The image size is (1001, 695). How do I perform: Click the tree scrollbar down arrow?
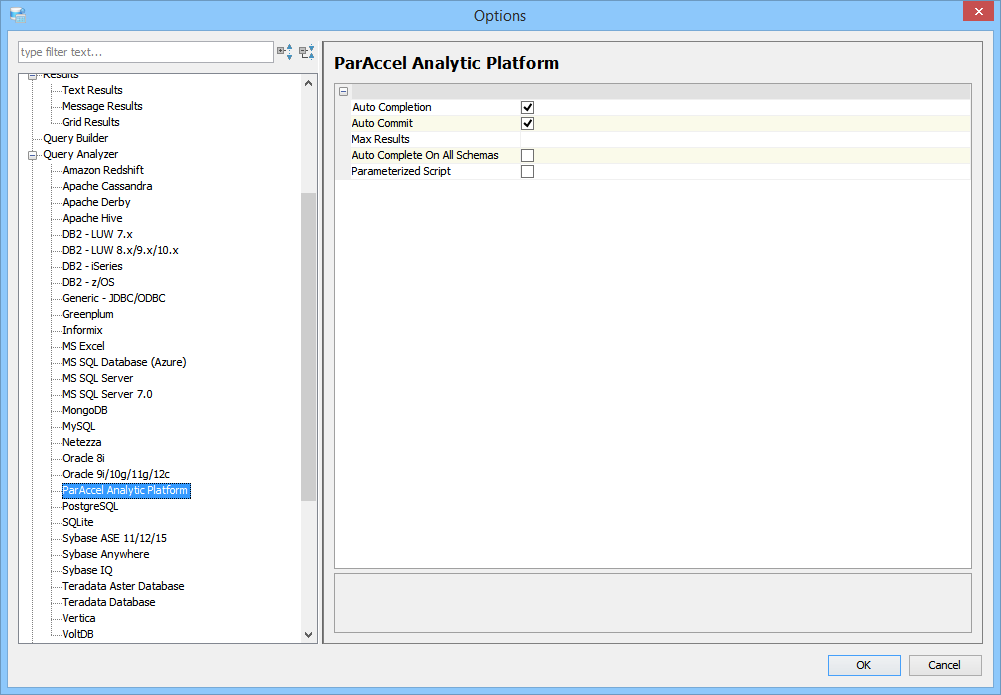[309, 634]
